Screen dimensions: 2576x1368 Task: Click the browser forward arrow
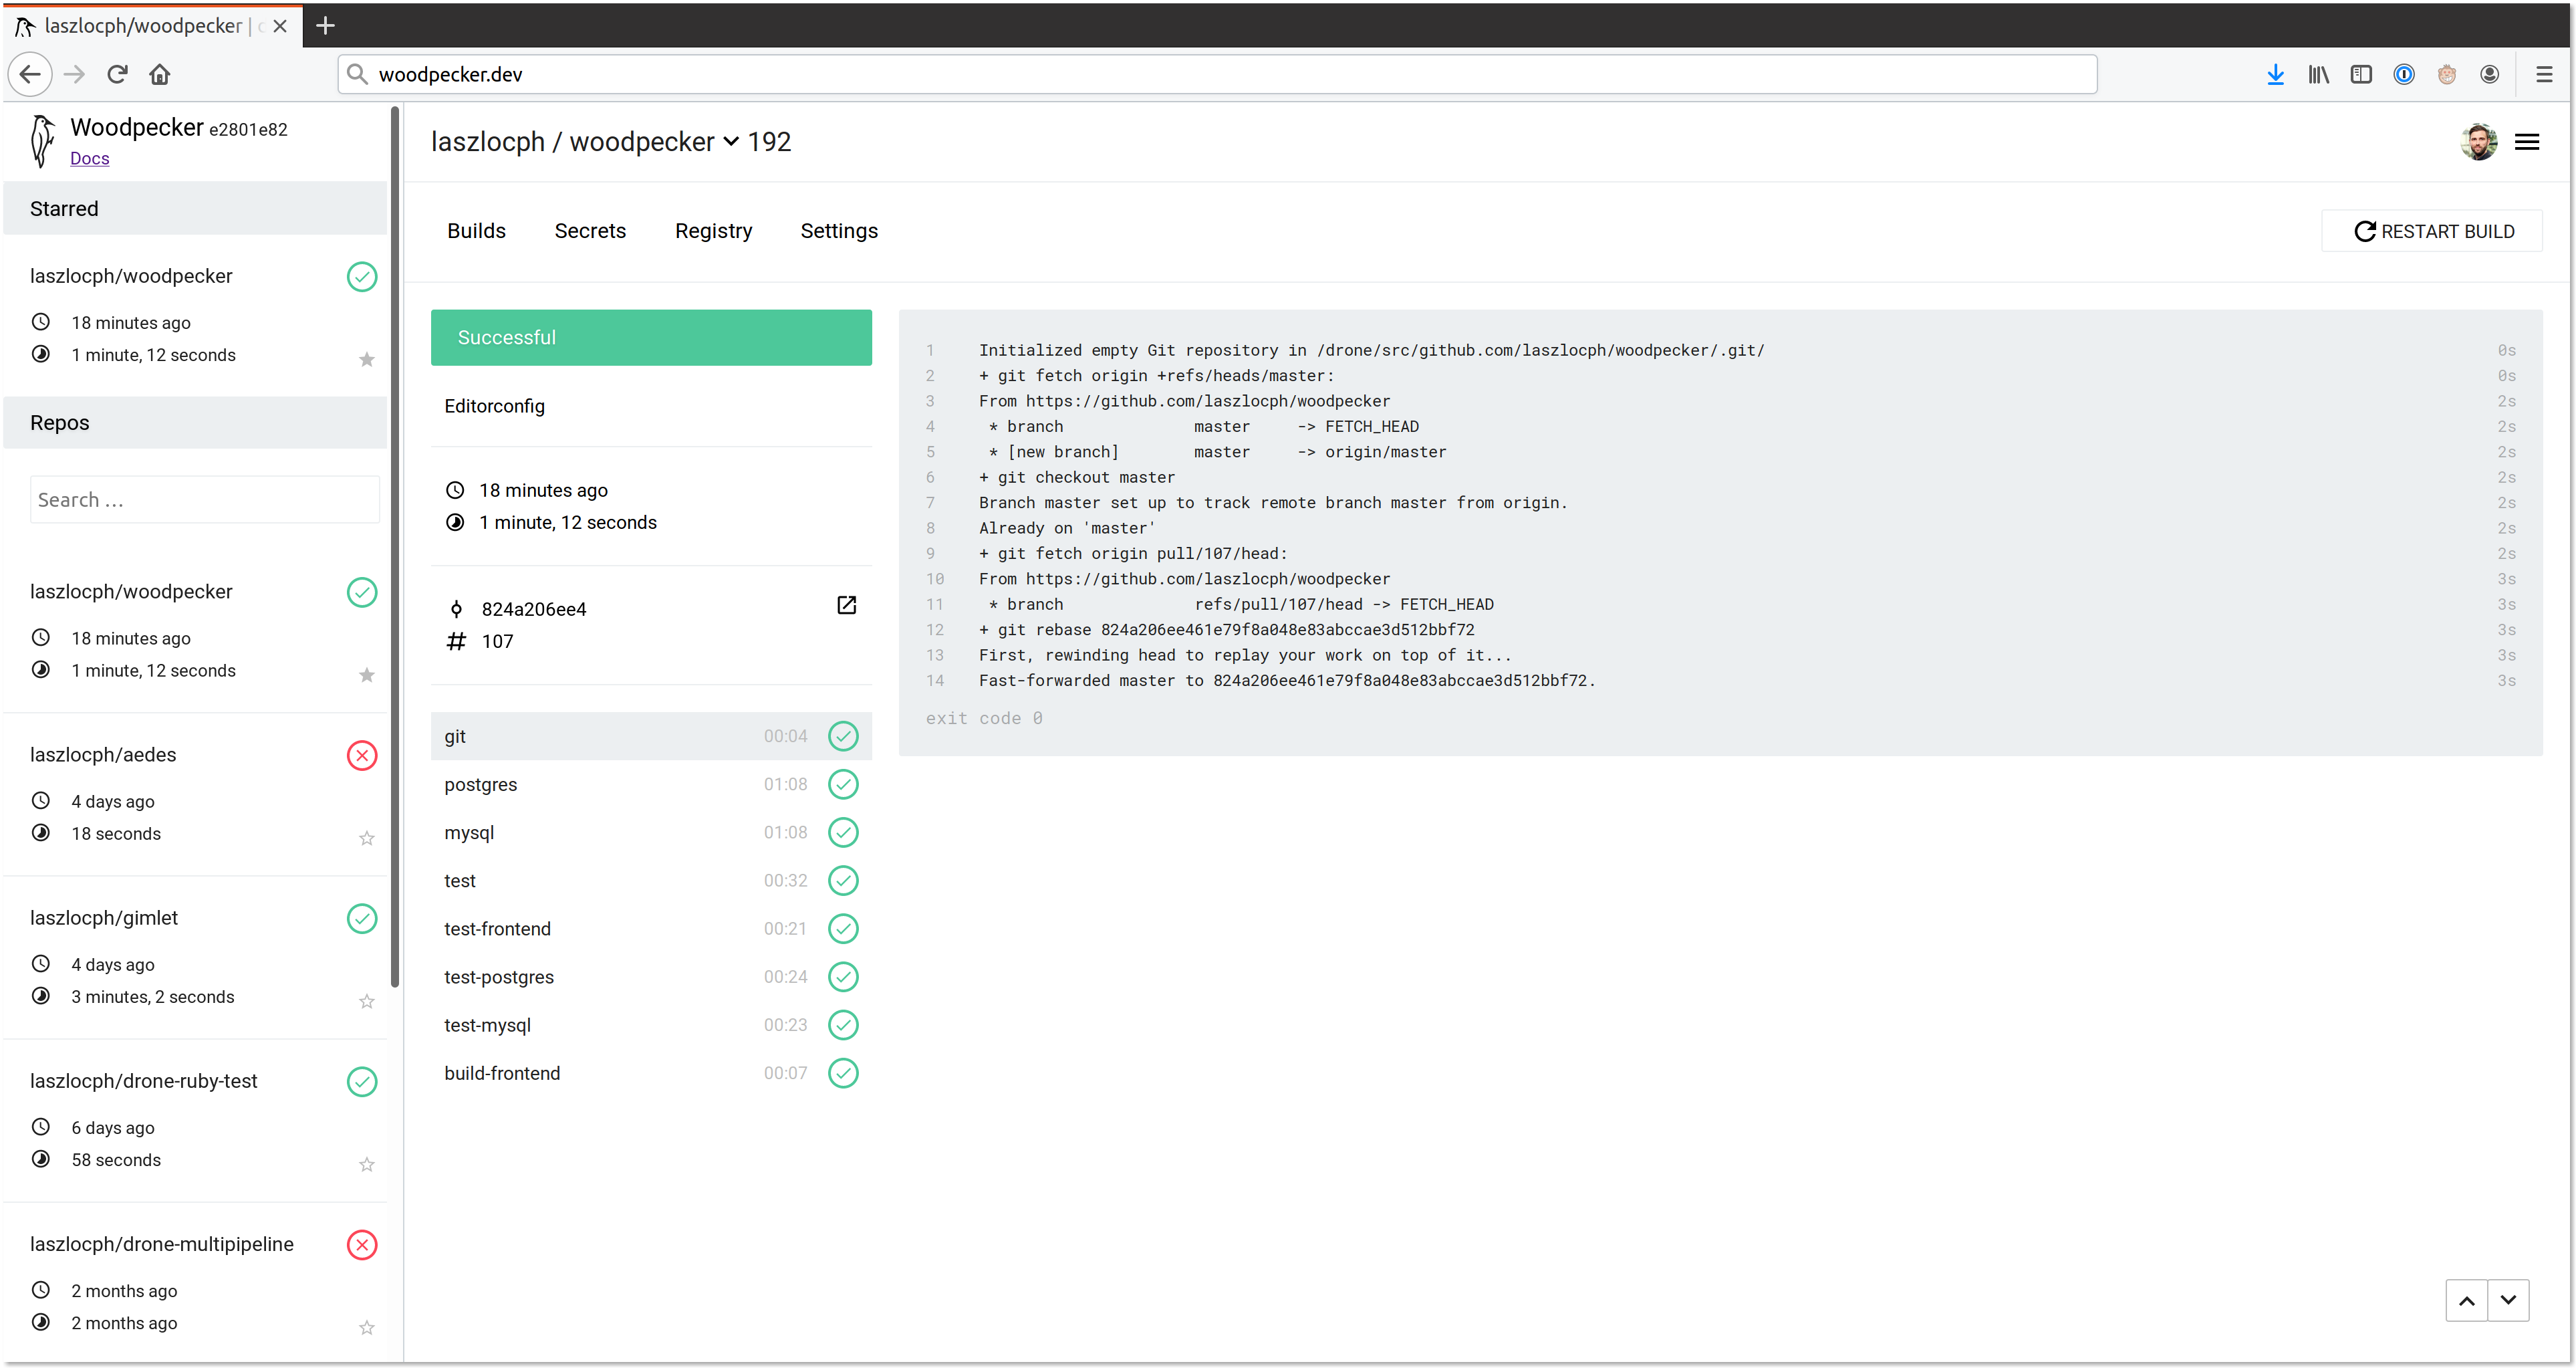coord(75,74)
